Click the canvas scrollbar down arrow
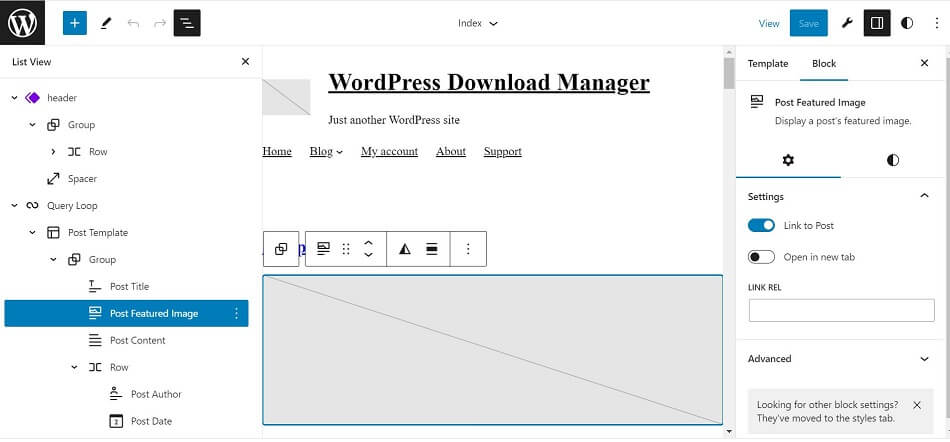950x442 pixels. 729,432
